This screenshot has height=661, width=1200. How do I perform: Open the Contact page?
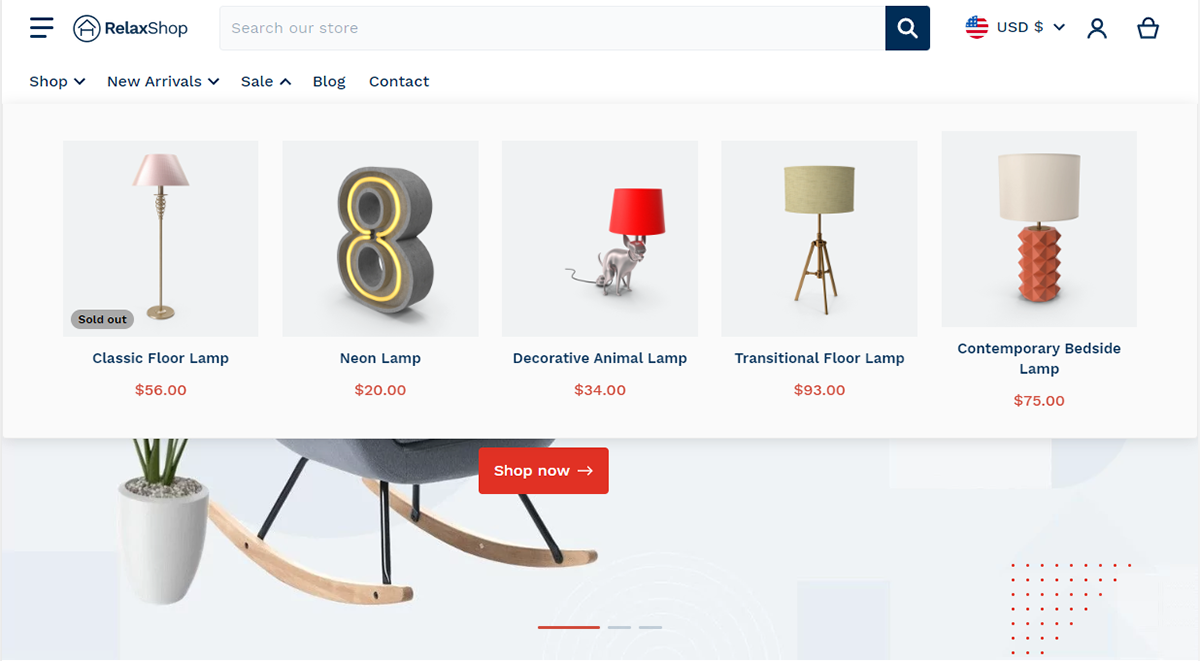point(399,81)
